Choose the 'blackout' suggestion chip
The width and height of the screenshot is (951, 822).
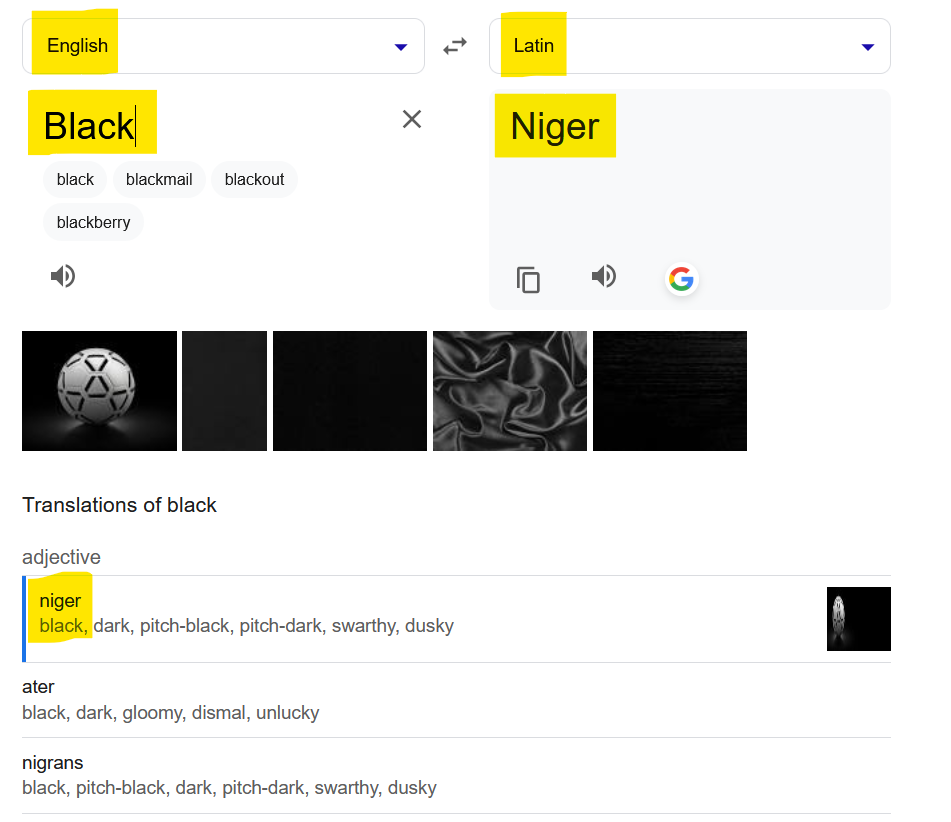coord(254,180)
